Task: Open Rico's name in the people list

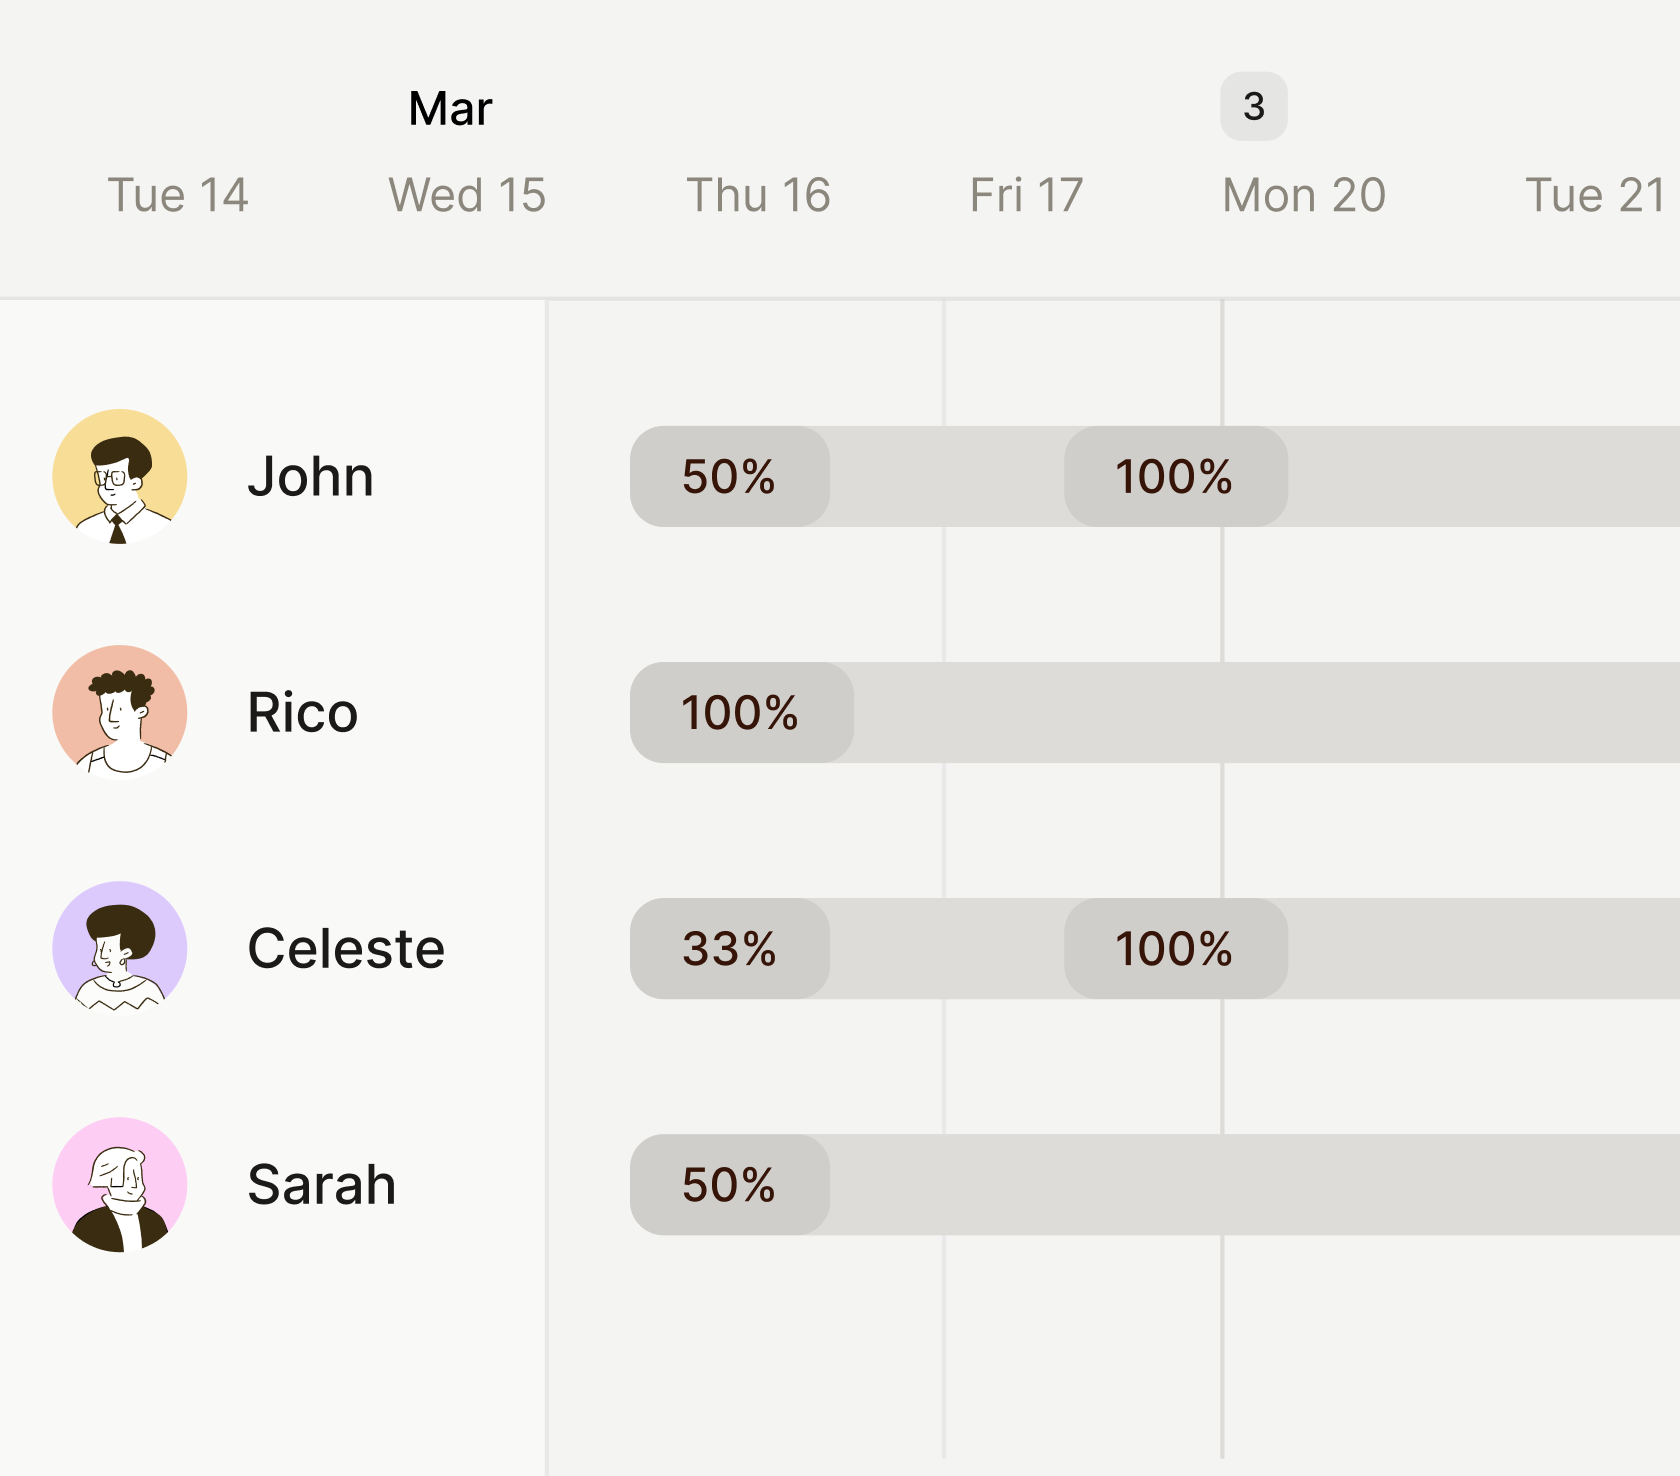Action: tap(302, 713)
